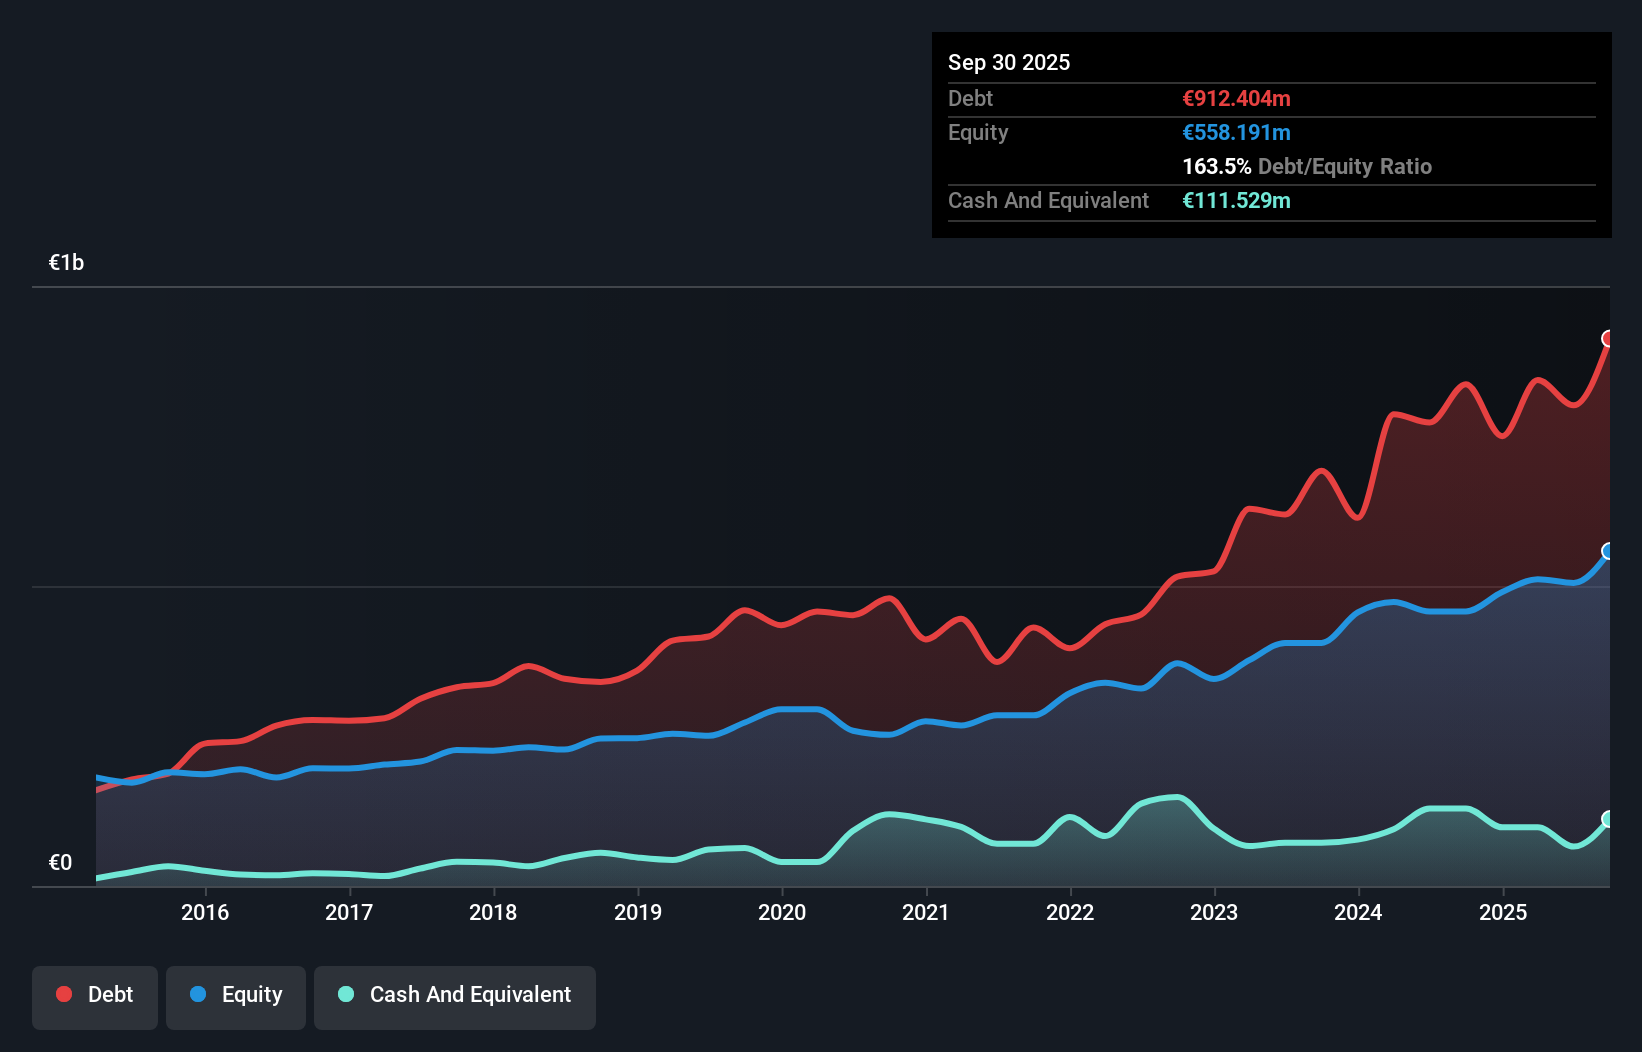This screenshot has height=1052, width=1642.
Task: Select the 2018 x-axis label
Action: (x=493, y=912)
